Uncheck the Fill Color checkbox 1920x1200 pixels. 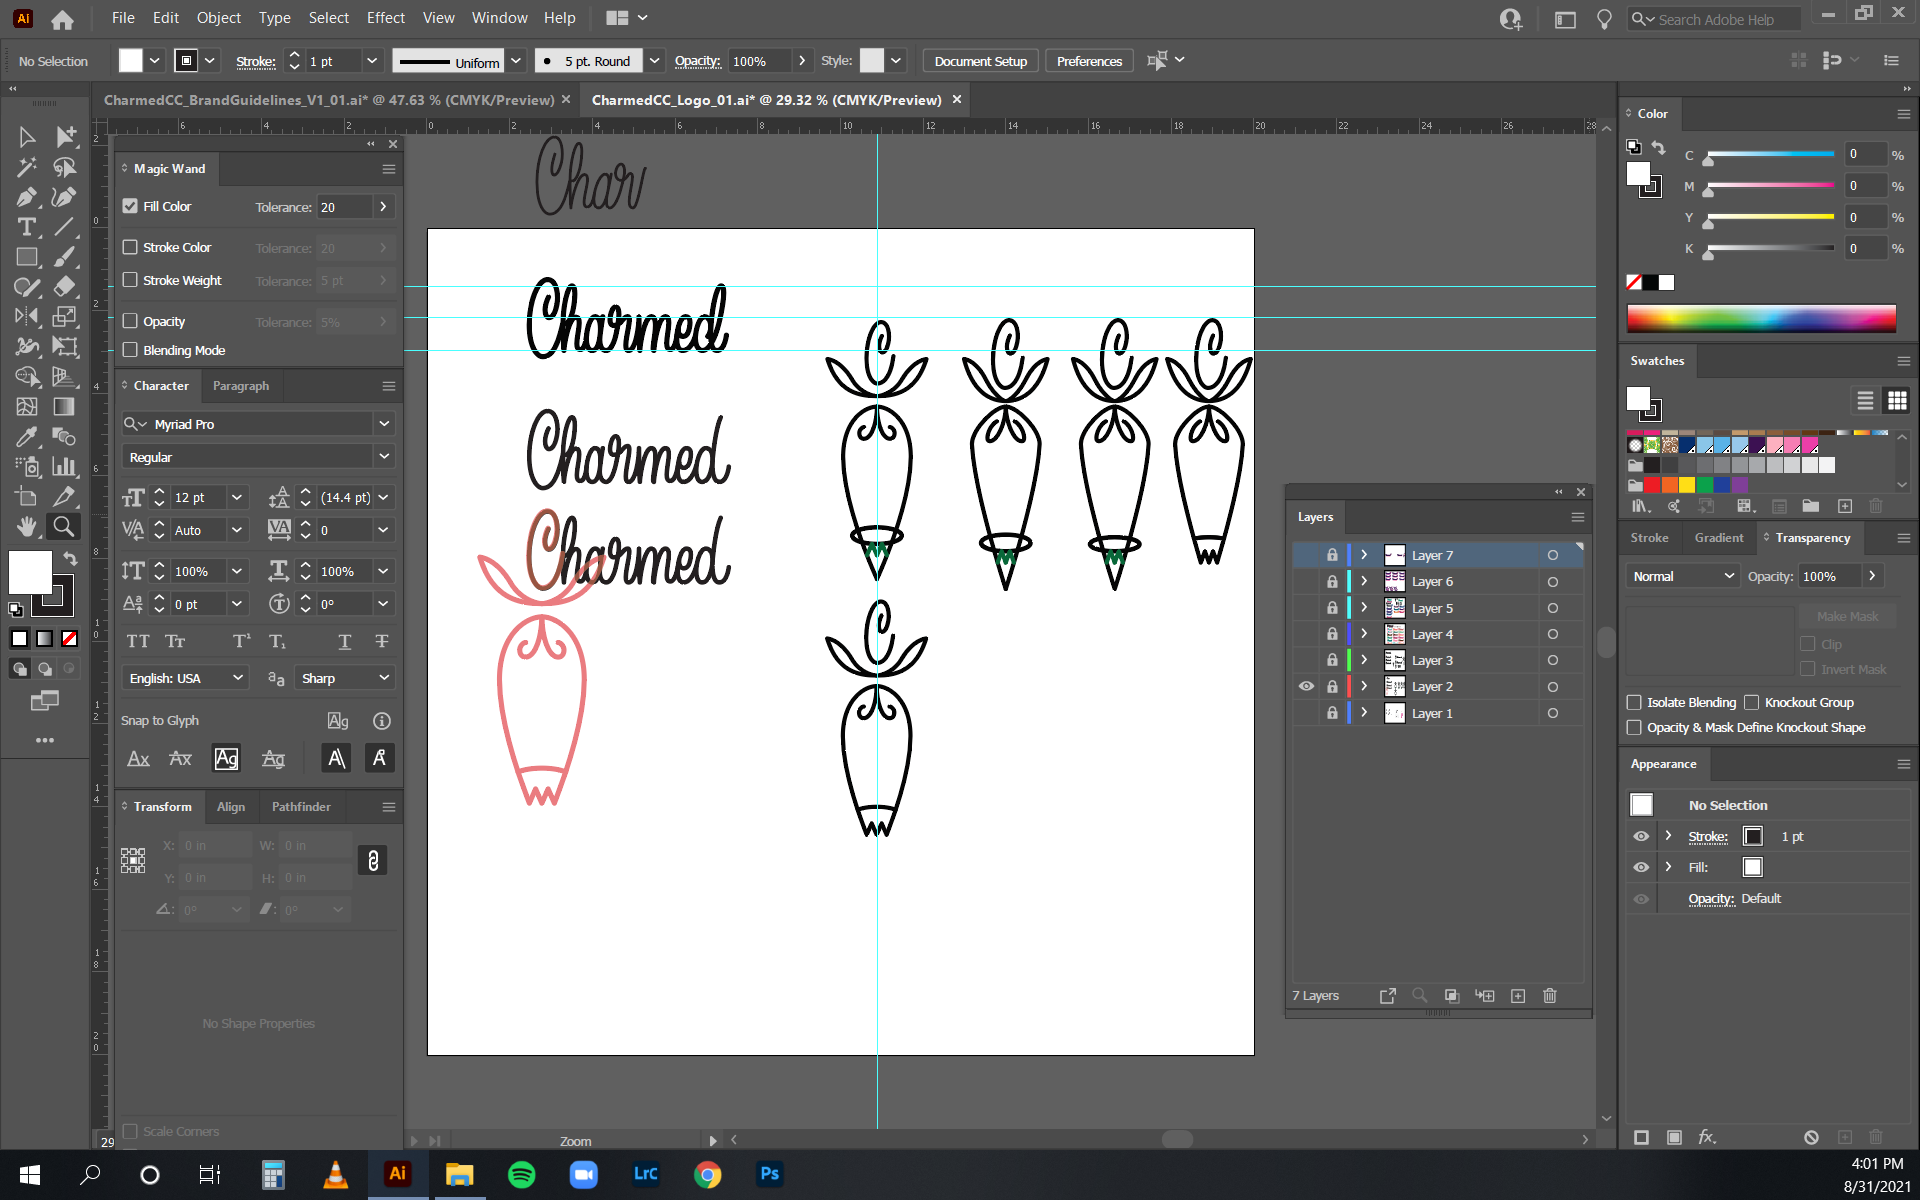click(x=130, y=206)
